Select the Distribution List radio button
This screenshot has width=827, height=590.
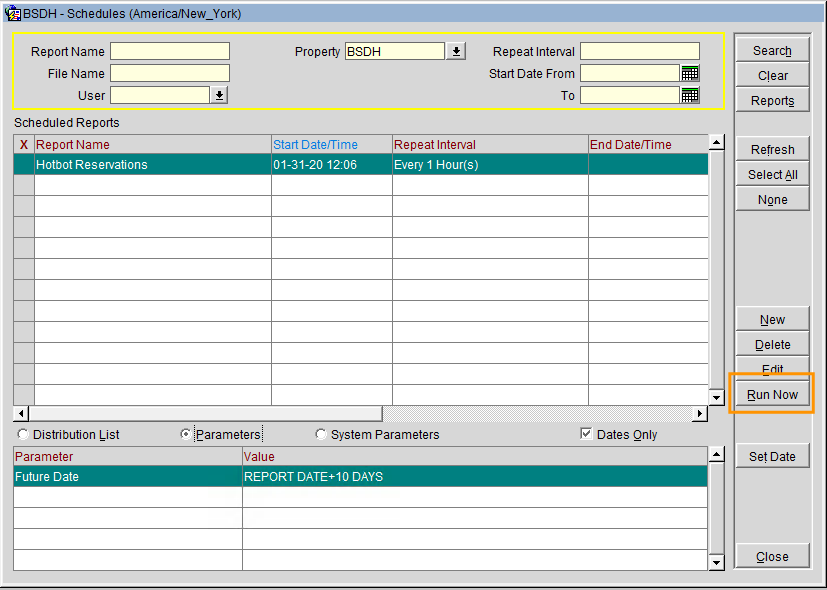23,434
